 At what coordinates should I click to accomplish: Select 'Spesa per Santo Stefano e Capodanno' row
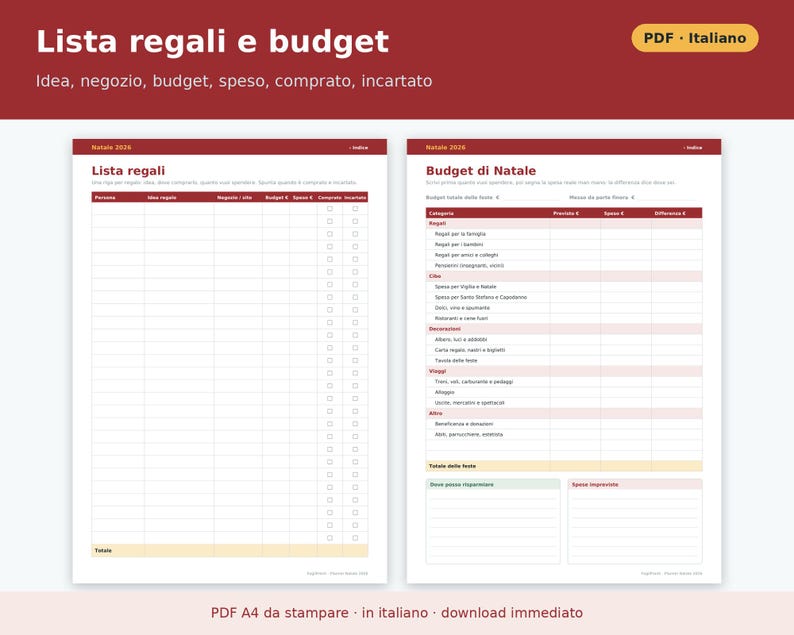(x=564, y=297)
